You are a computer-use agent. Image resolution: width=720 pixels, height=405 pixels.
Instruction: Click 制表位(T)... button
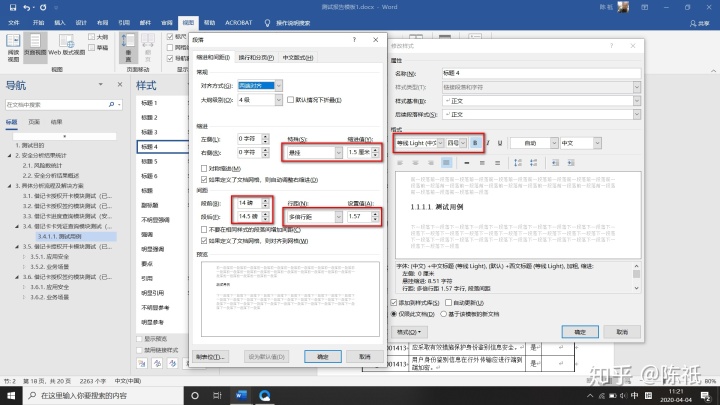coord(210,357)
